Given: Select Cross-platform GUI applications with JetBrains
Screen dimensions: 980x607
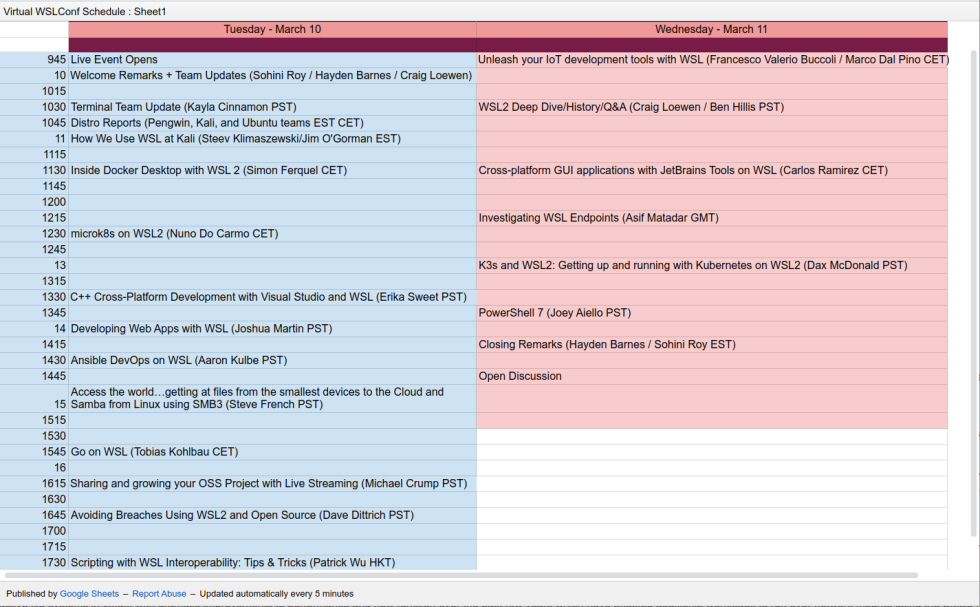Looking at the screenshot, I should [712, 171].
